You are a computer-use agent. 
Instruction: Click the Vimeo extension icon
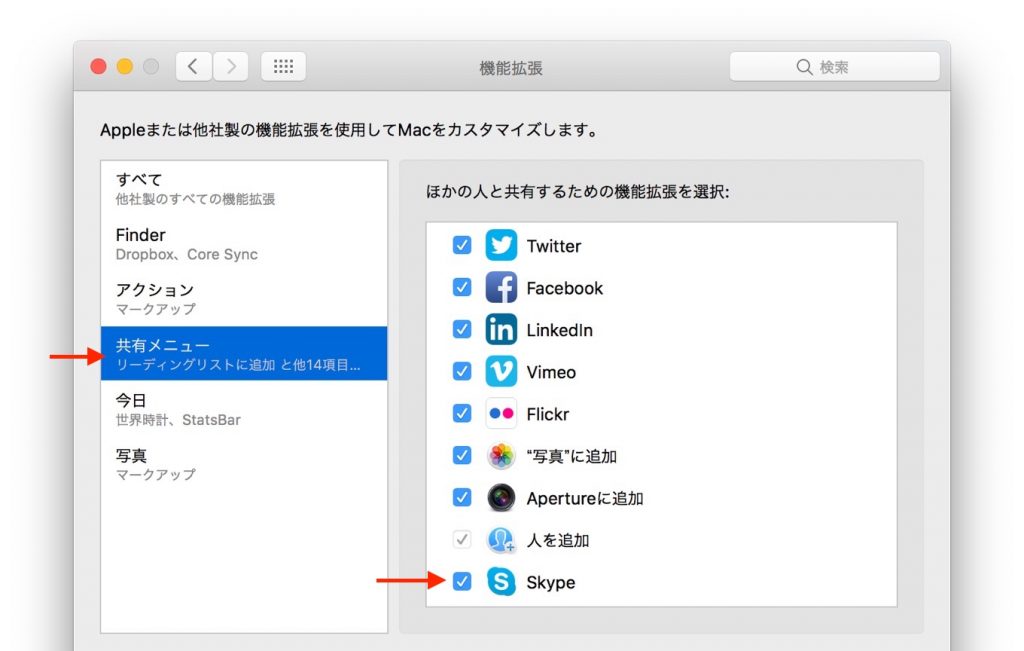(501, 372)
